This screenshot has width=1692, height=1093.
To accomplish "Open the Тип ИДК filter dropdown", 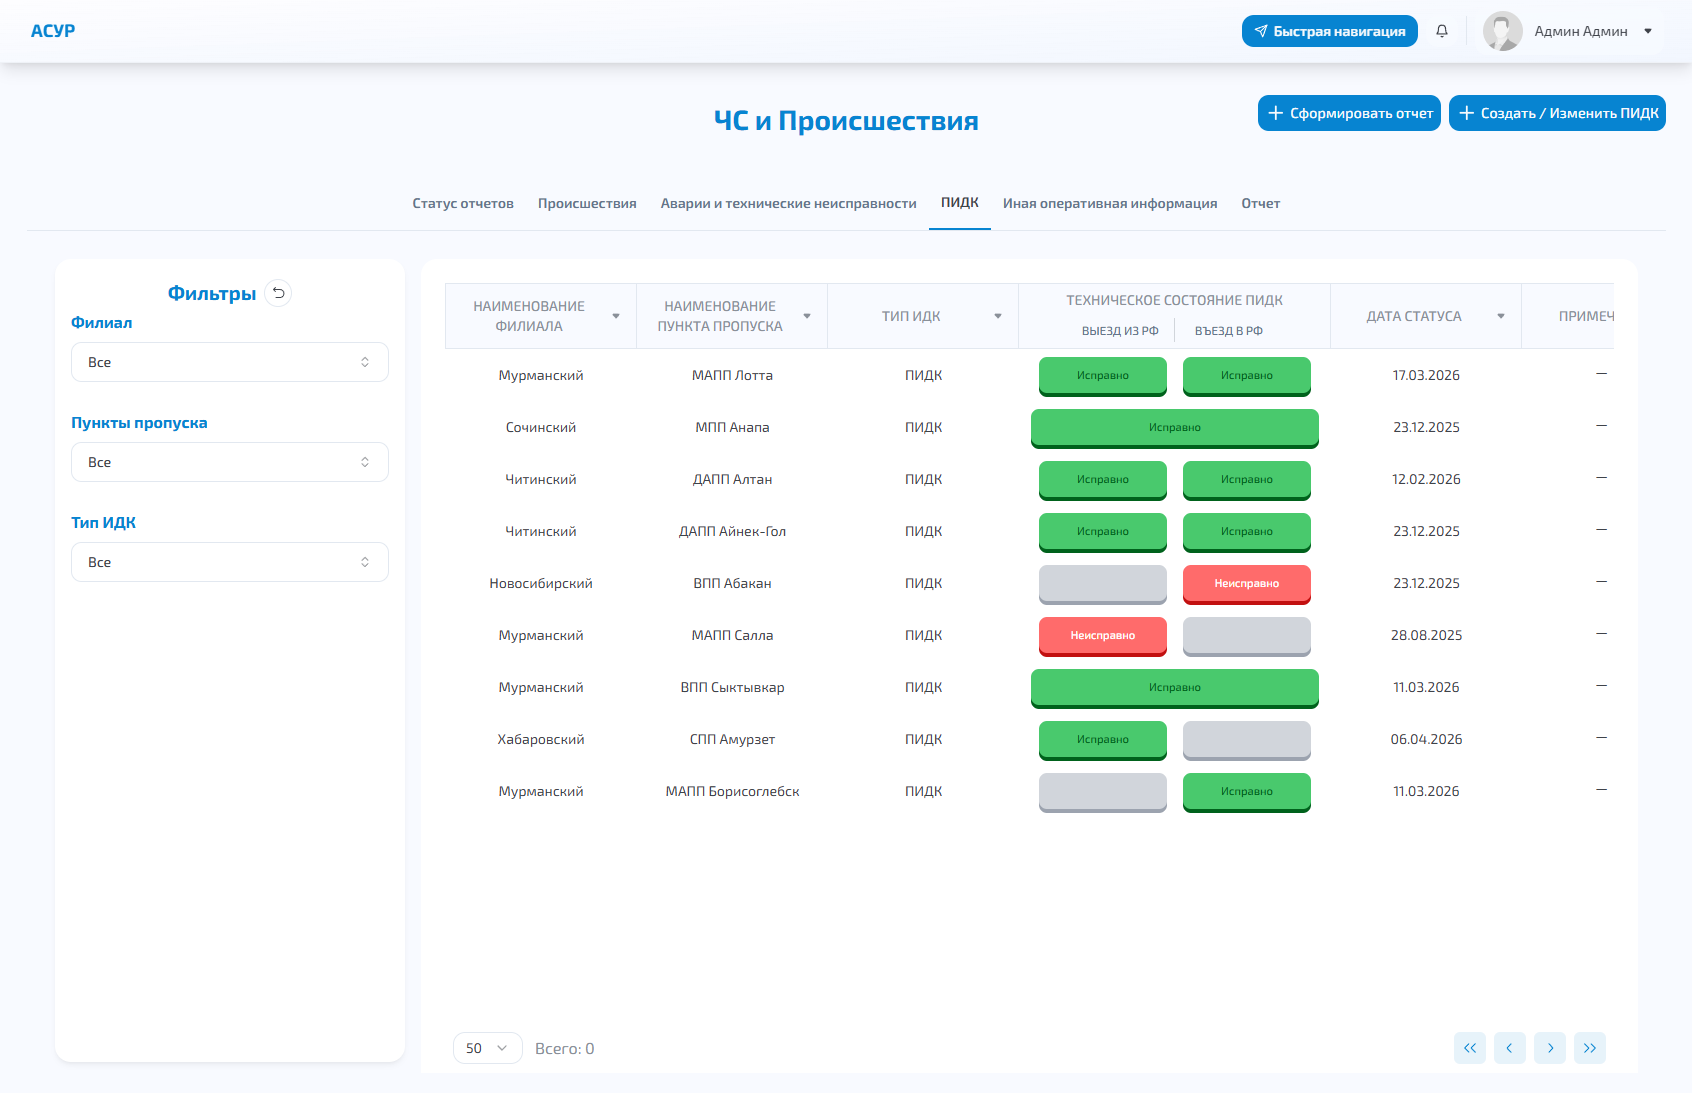I will pos(229,562).
